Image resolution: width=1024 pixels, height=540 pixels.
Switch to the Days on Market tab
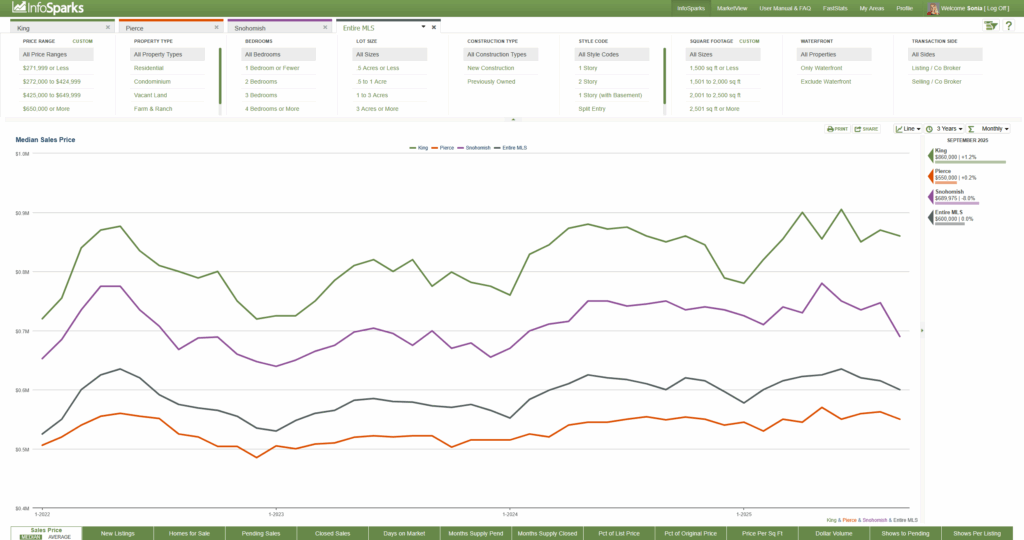[404, 533]
